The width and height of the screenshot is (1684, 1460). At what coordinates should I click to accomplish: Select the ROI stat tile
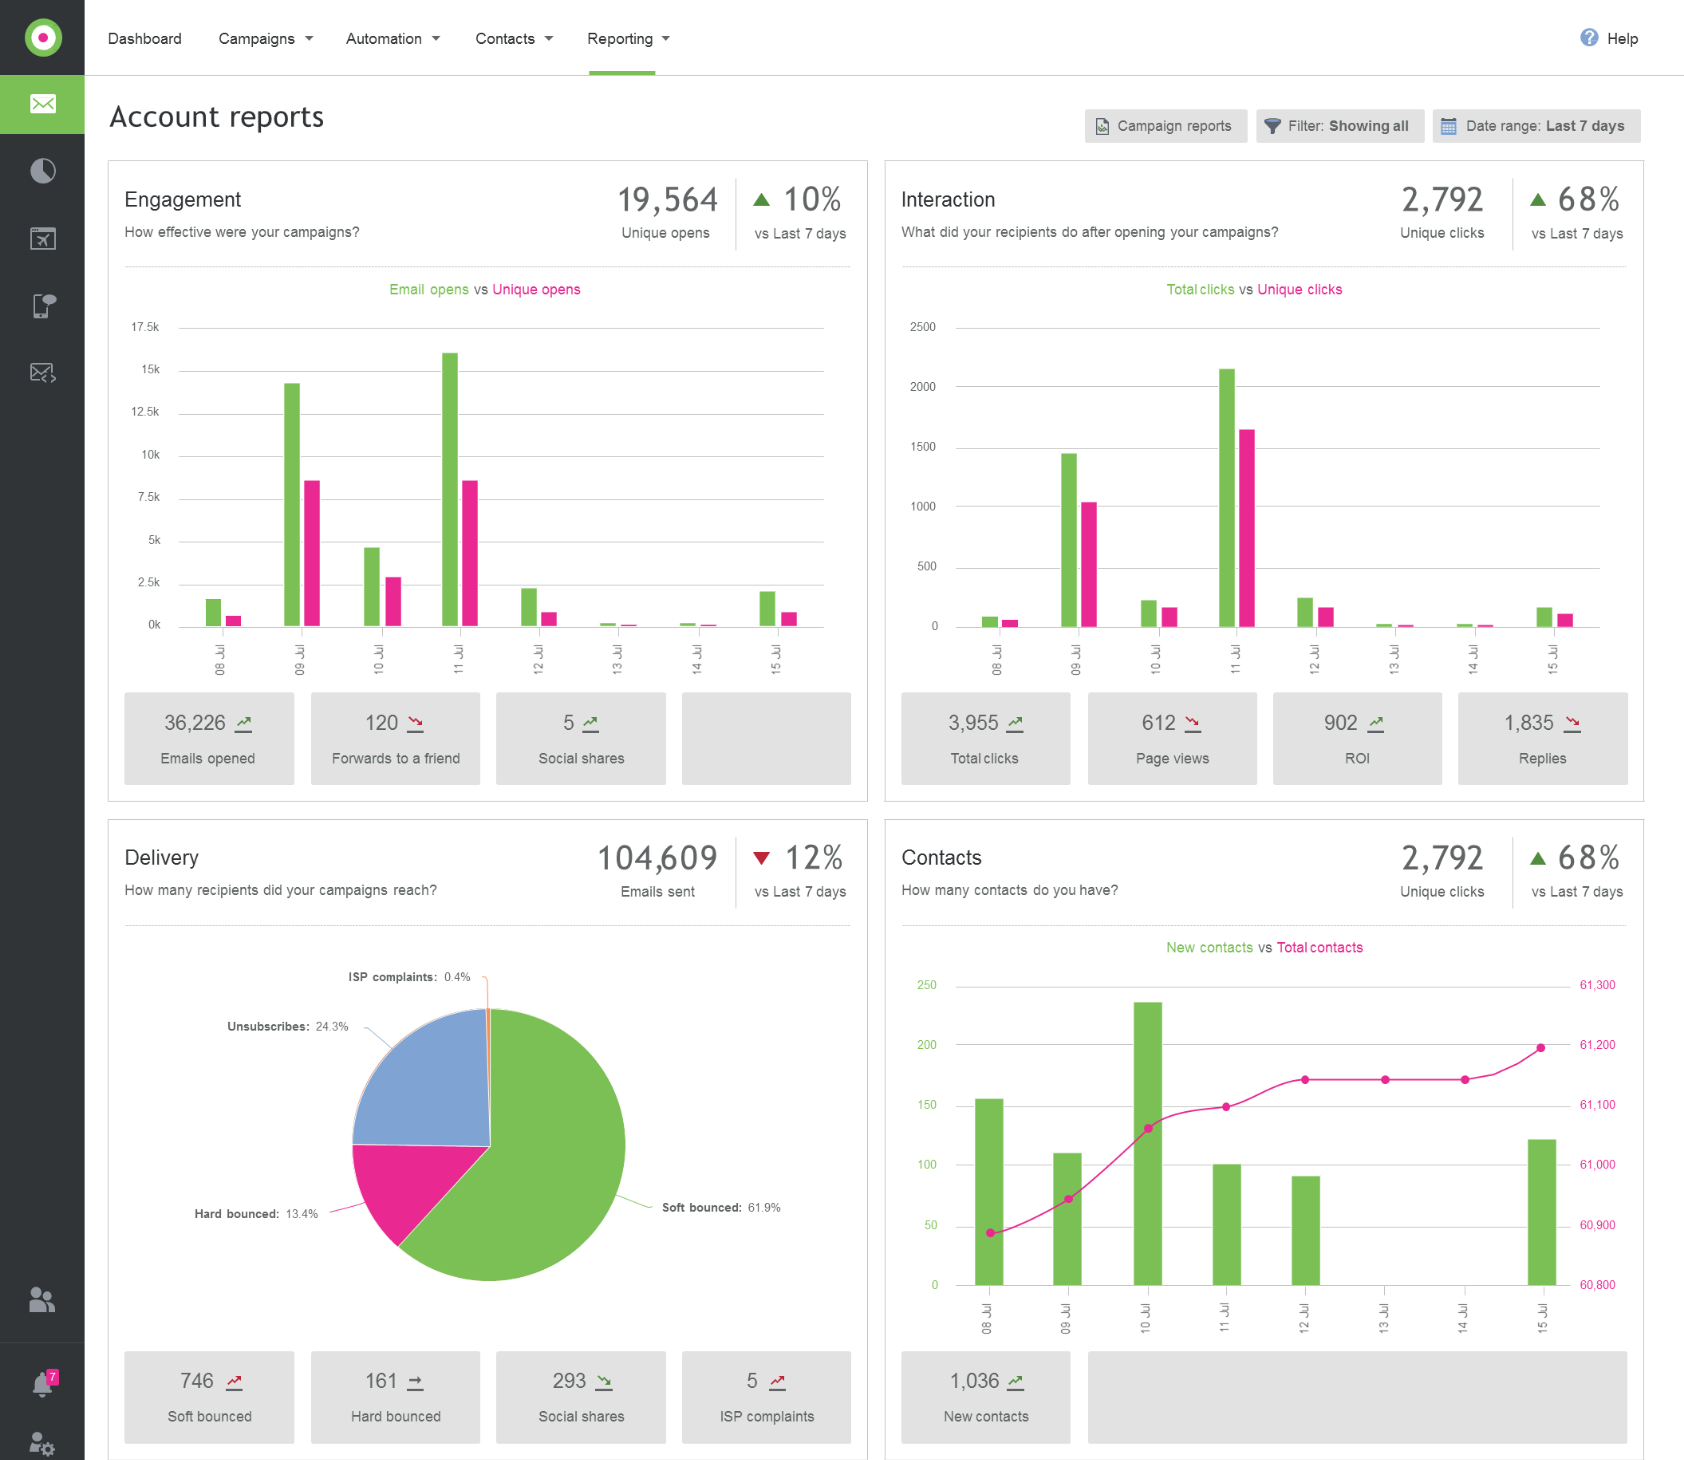point(1357,738)
